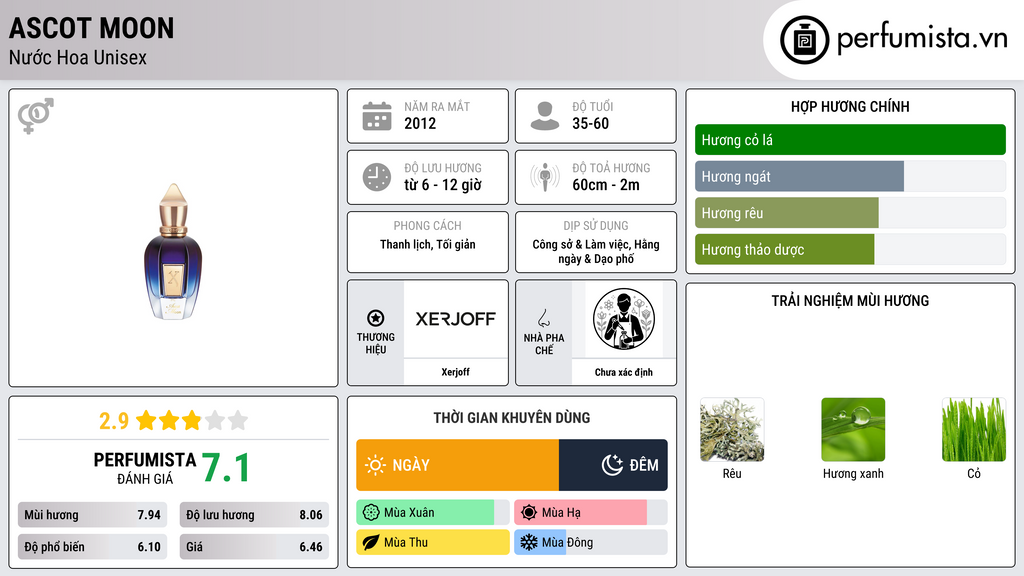Click the unisex gender symbol icon
The height and width of the screenshot is (576, 1024).
tap(36, 116)
